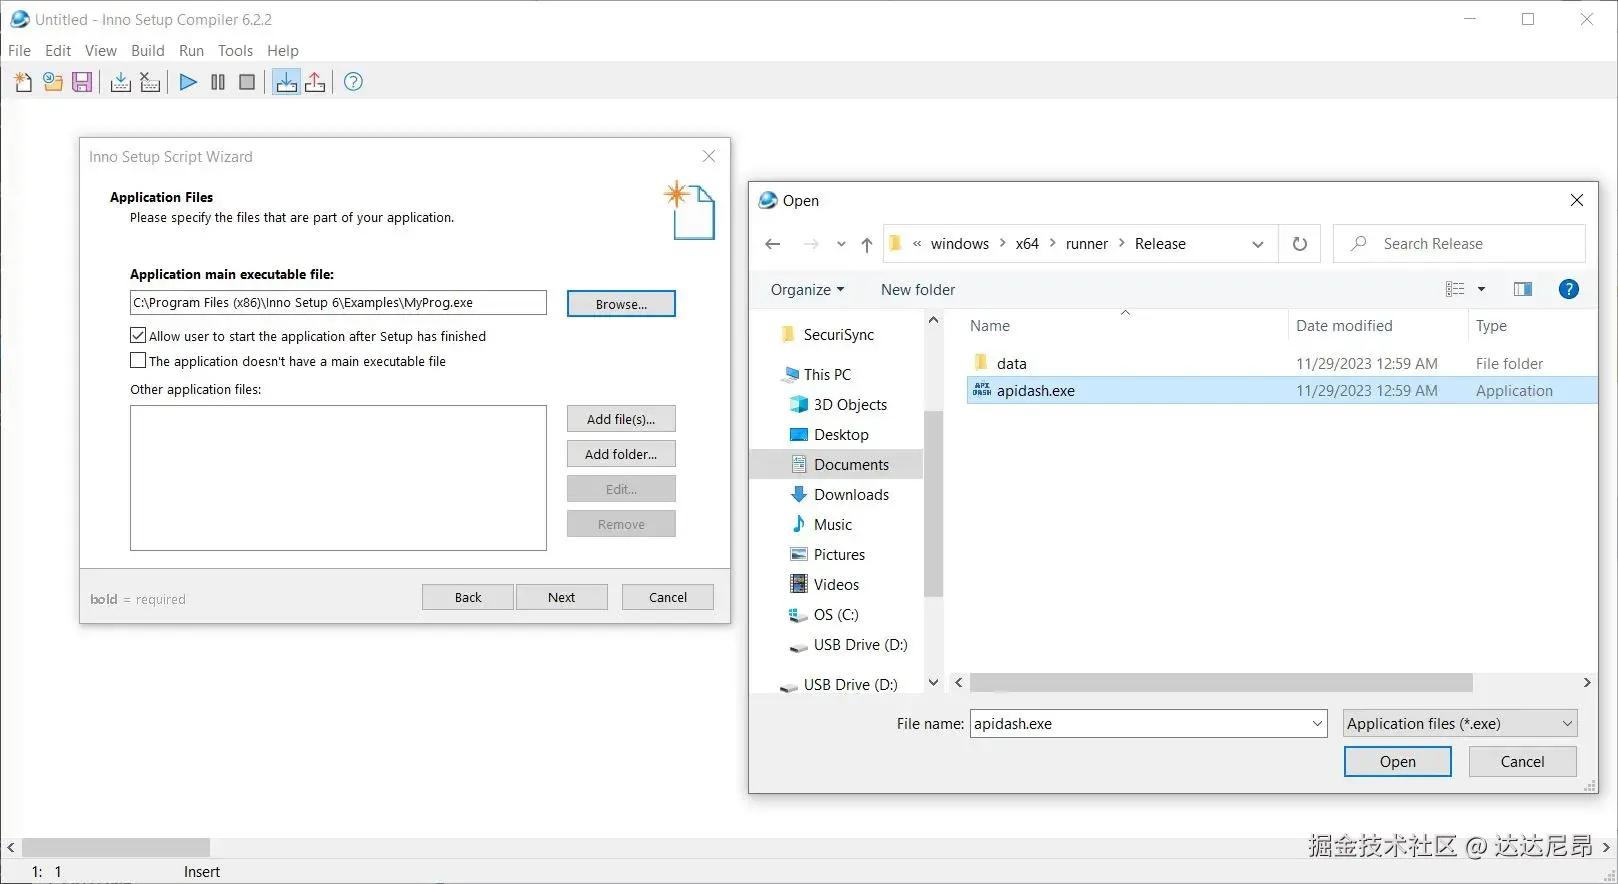Click the Compile toolbar icon

(120, 82)
